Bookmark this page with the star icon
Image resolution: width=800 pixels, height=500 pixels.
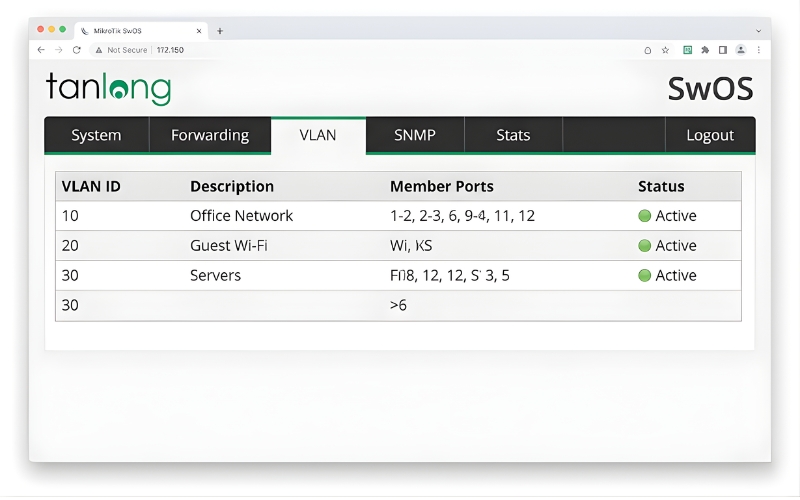[x=665, y=50]
